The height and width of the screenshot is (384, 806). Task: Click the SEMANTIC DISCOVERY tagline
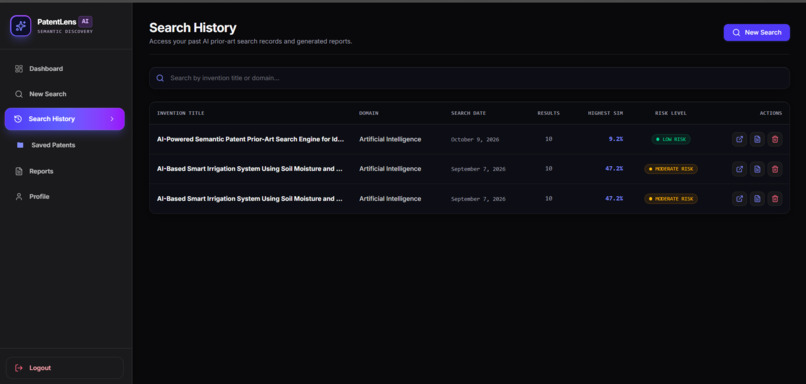(x=65, y=31)
